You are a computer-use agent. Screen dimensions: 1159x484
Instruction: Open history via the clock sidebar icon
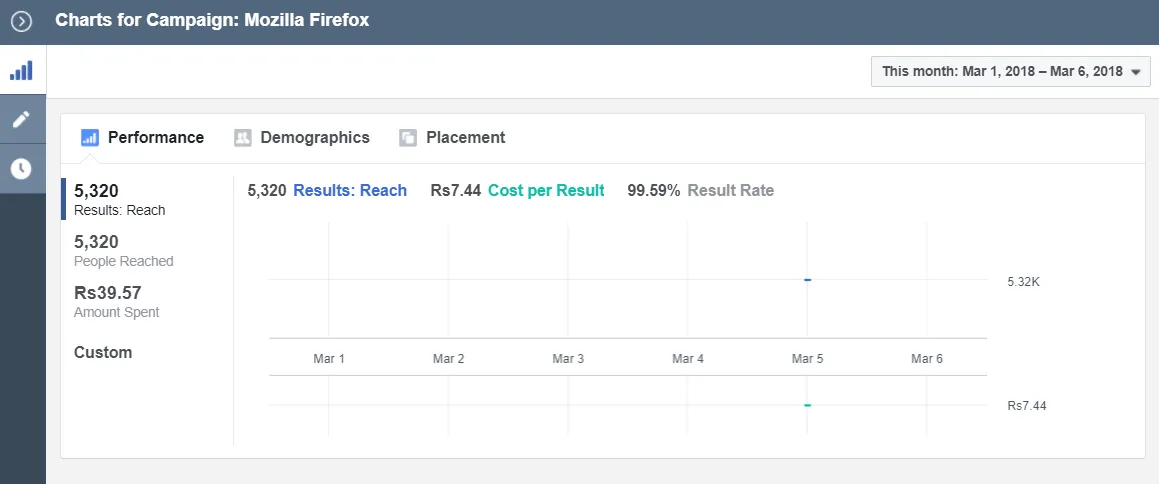[x=21, y=168]
